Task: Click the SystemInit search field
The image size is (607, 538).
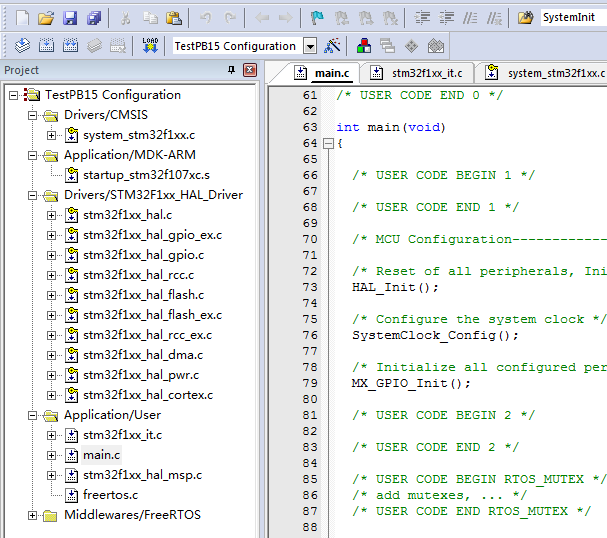Action: click(x=574, y=17)
